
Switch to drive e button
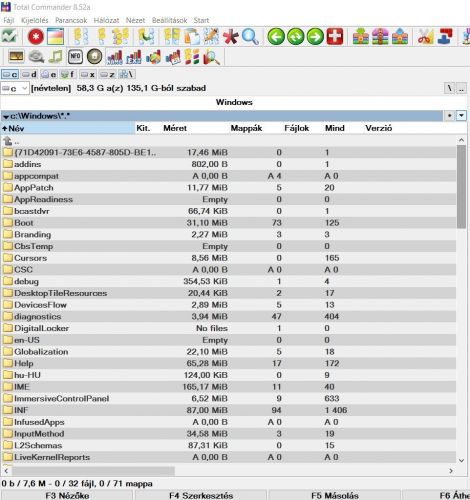pyautogui.click(x=49, y=74)
